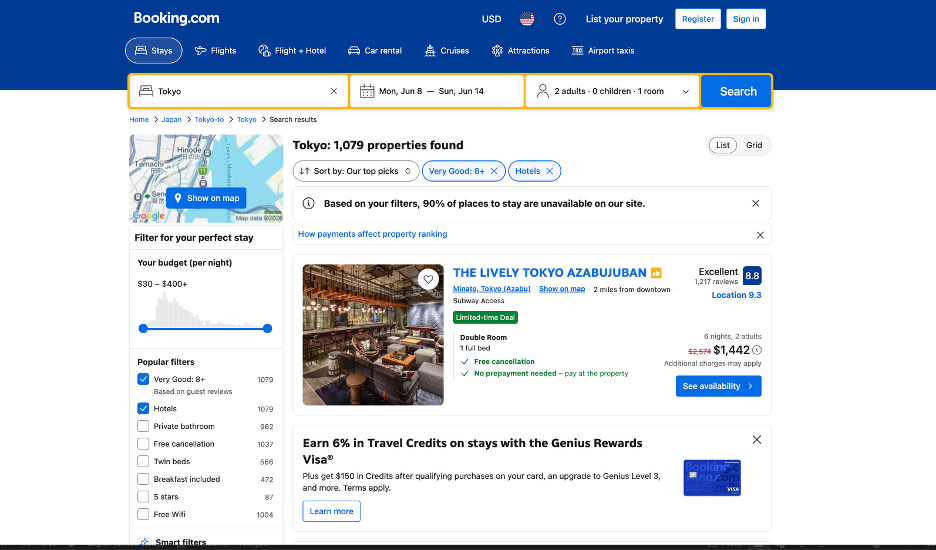Screen dimensions: 936x550
Task: Select the Cruises tab
Action: point(447,51)
